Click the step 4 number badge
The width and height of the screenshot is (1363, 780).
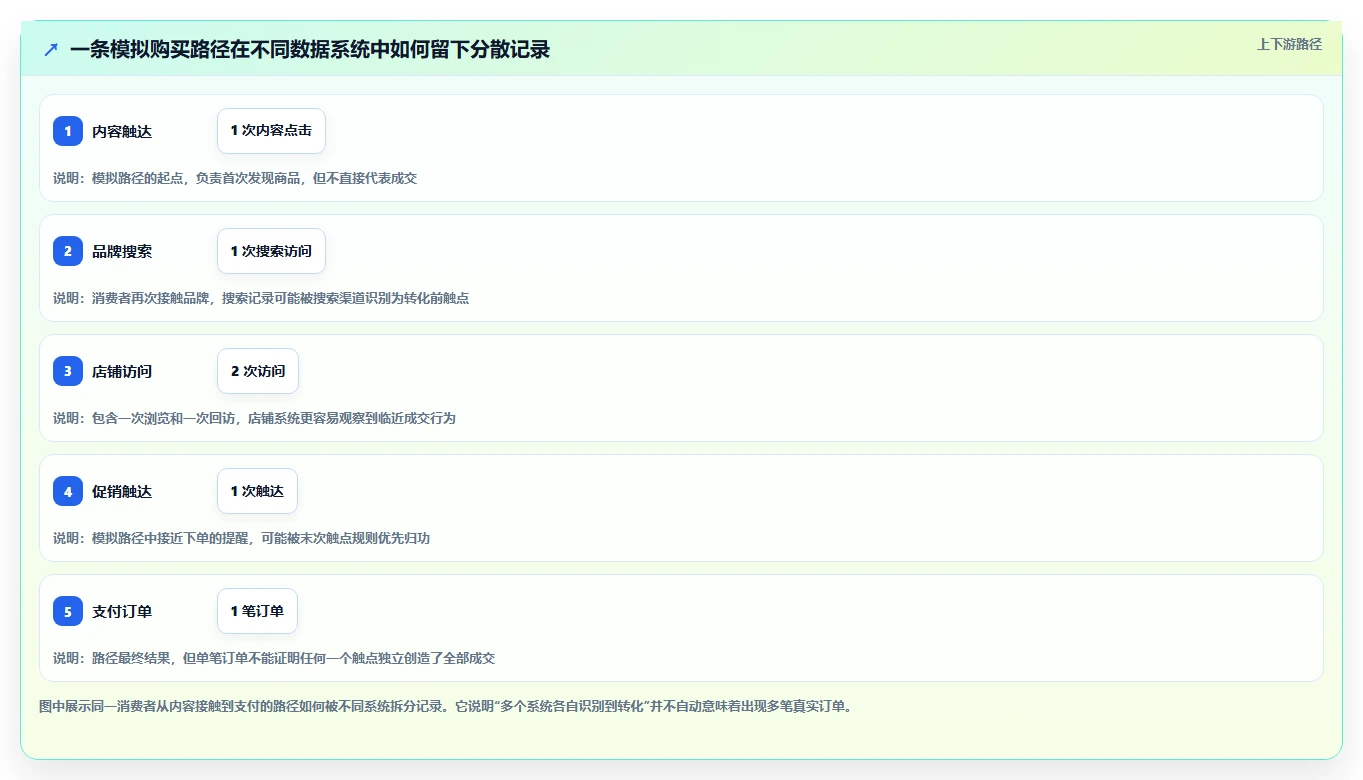point(68,491)
